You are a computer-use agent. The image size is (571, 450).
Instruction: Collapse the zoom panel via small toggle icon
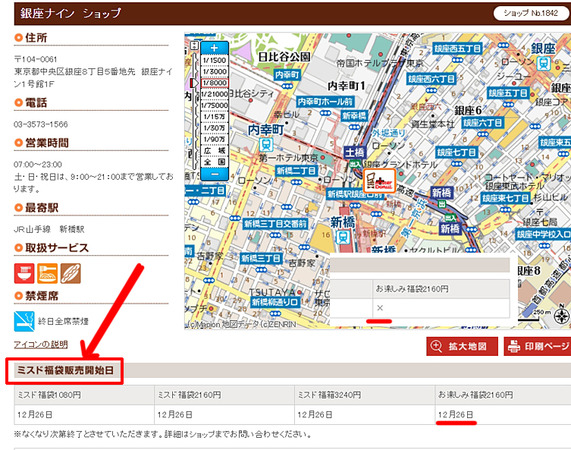194,46
